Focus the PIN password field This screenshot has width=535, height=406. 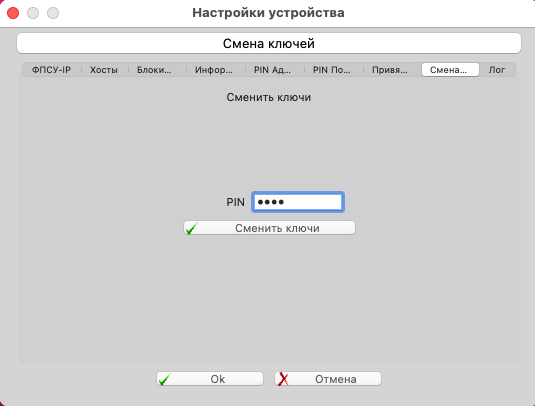pyautogui.click(x=298, y=202)
